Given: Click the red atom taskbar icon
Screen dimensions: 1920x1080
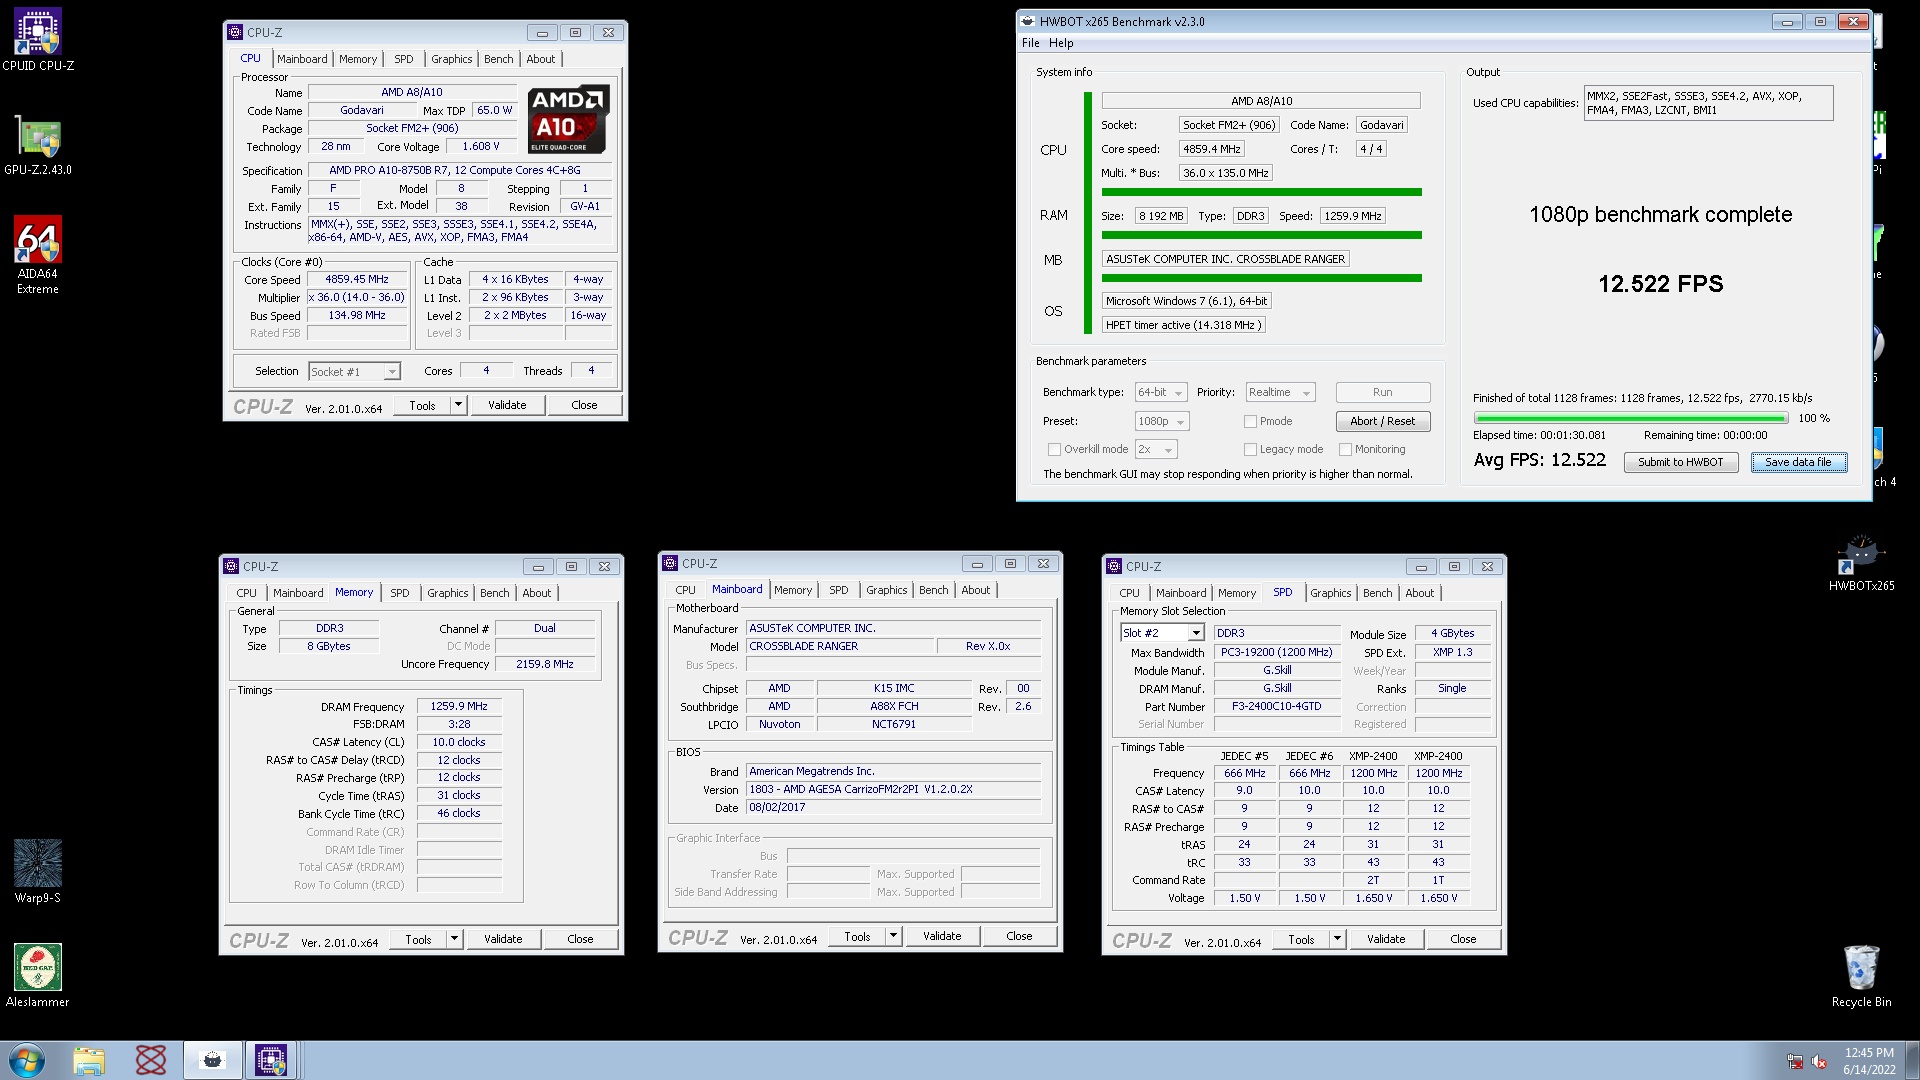Looking at the screenshot, I should (151, 1060).
